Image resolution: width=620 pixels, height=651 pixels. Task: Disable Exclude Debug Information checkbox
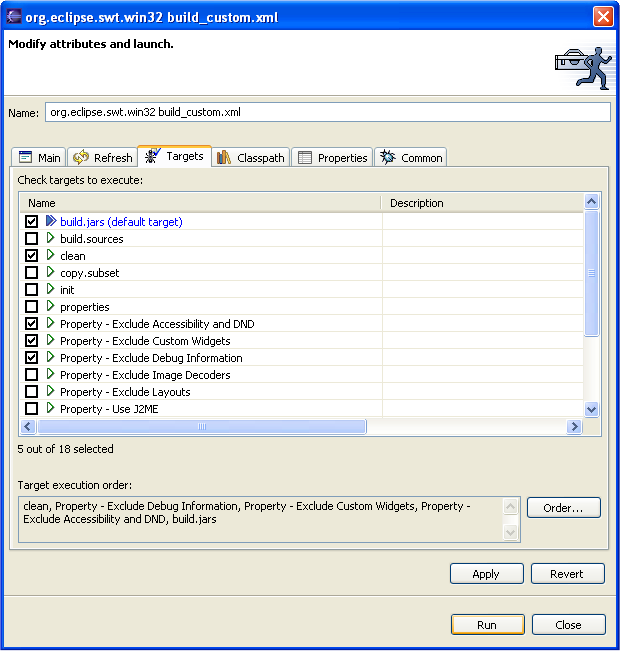[31, 358]
